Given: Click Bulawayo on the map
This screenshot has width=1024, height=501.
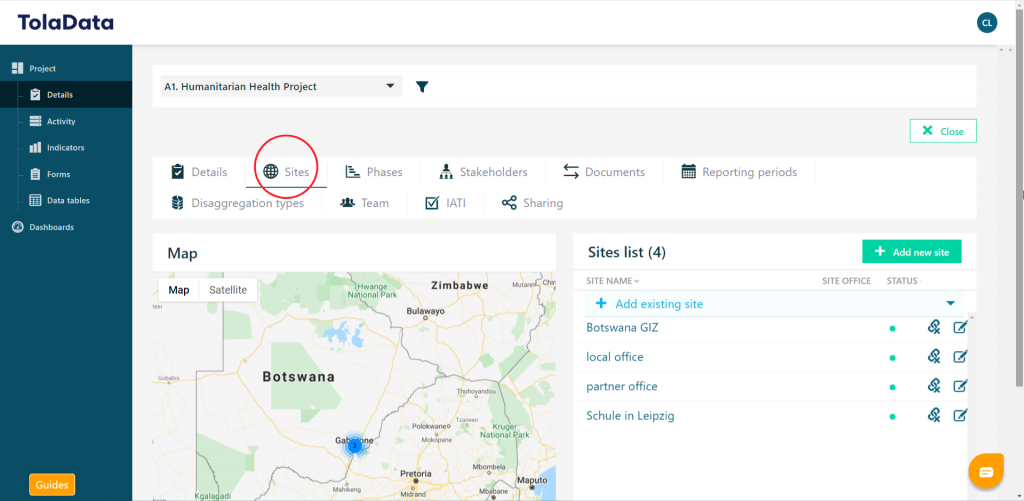Looking at the screenshot, I should (x=425, y=312).
